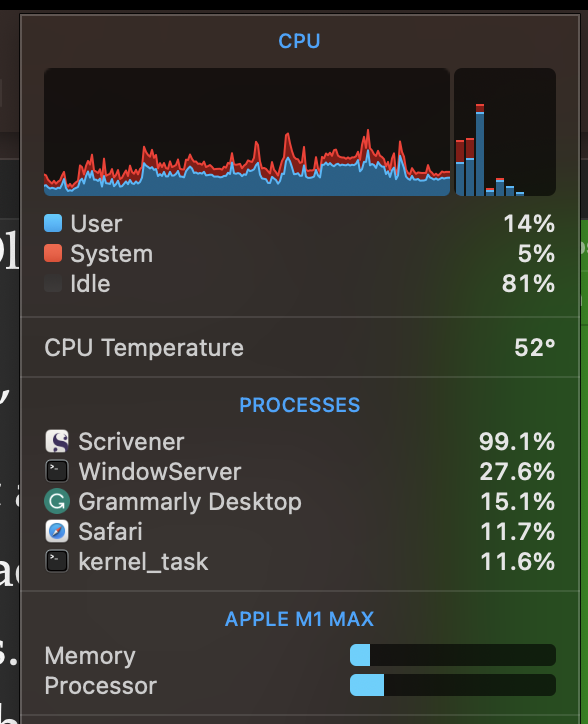Click the per-core bar chart
This screenshot has width=588, height=724.
(x=505, y=132)
